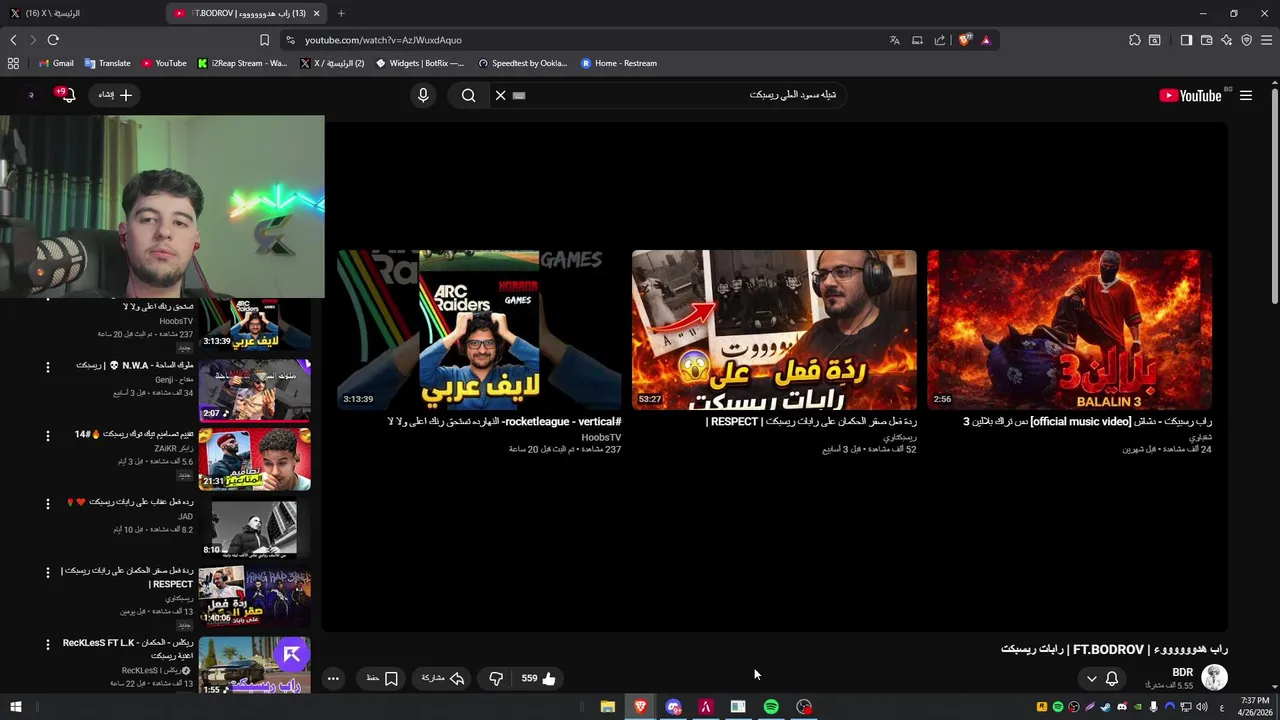Click the address bar URL youtube.com/watch
This screenshot has width=1280, height=720.
383,40
